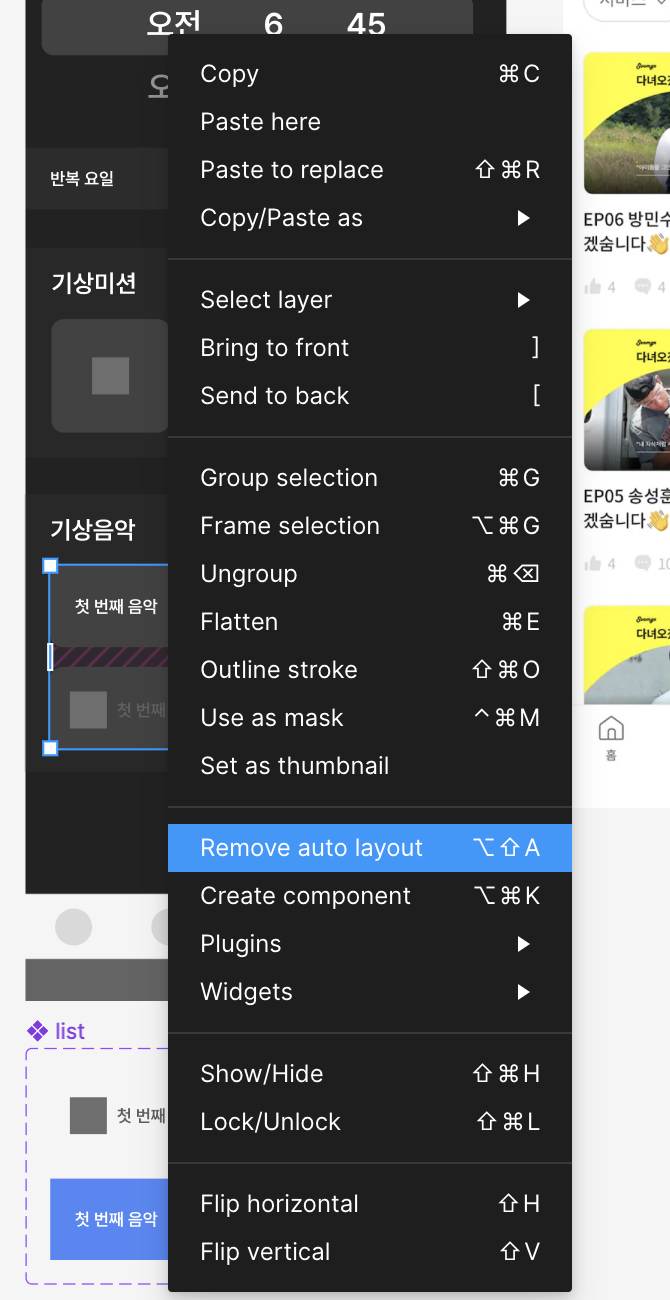The image size is (670, 1300).
Task: Click the purple list component icon
Action: pos(37,1031)
